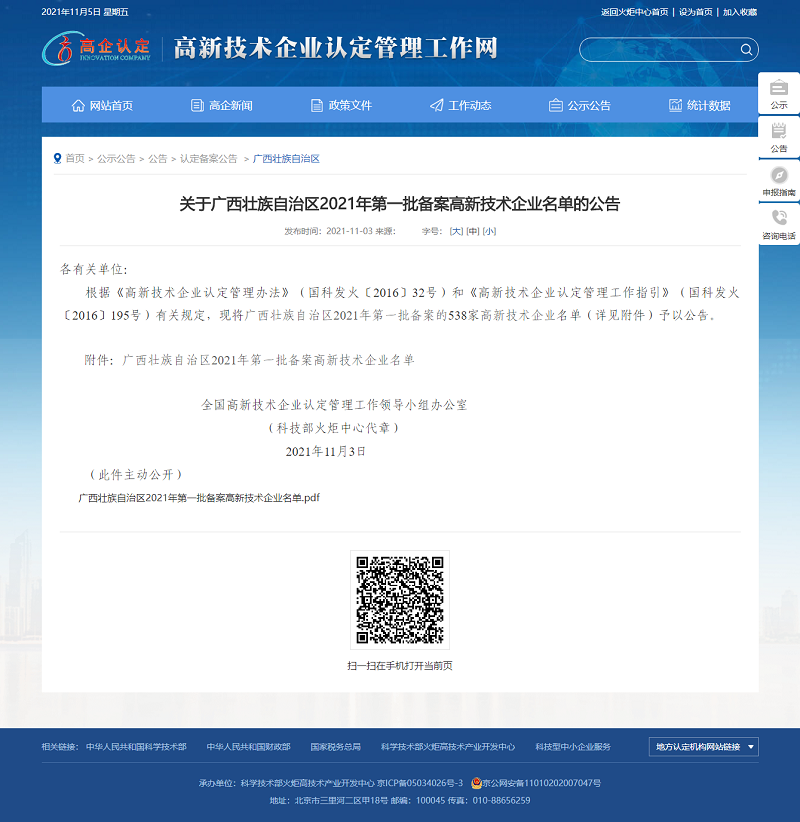Open the 公示公告 breadcrumb link
The width and height of the screenshot is (800, 822).
click(115, 157)
